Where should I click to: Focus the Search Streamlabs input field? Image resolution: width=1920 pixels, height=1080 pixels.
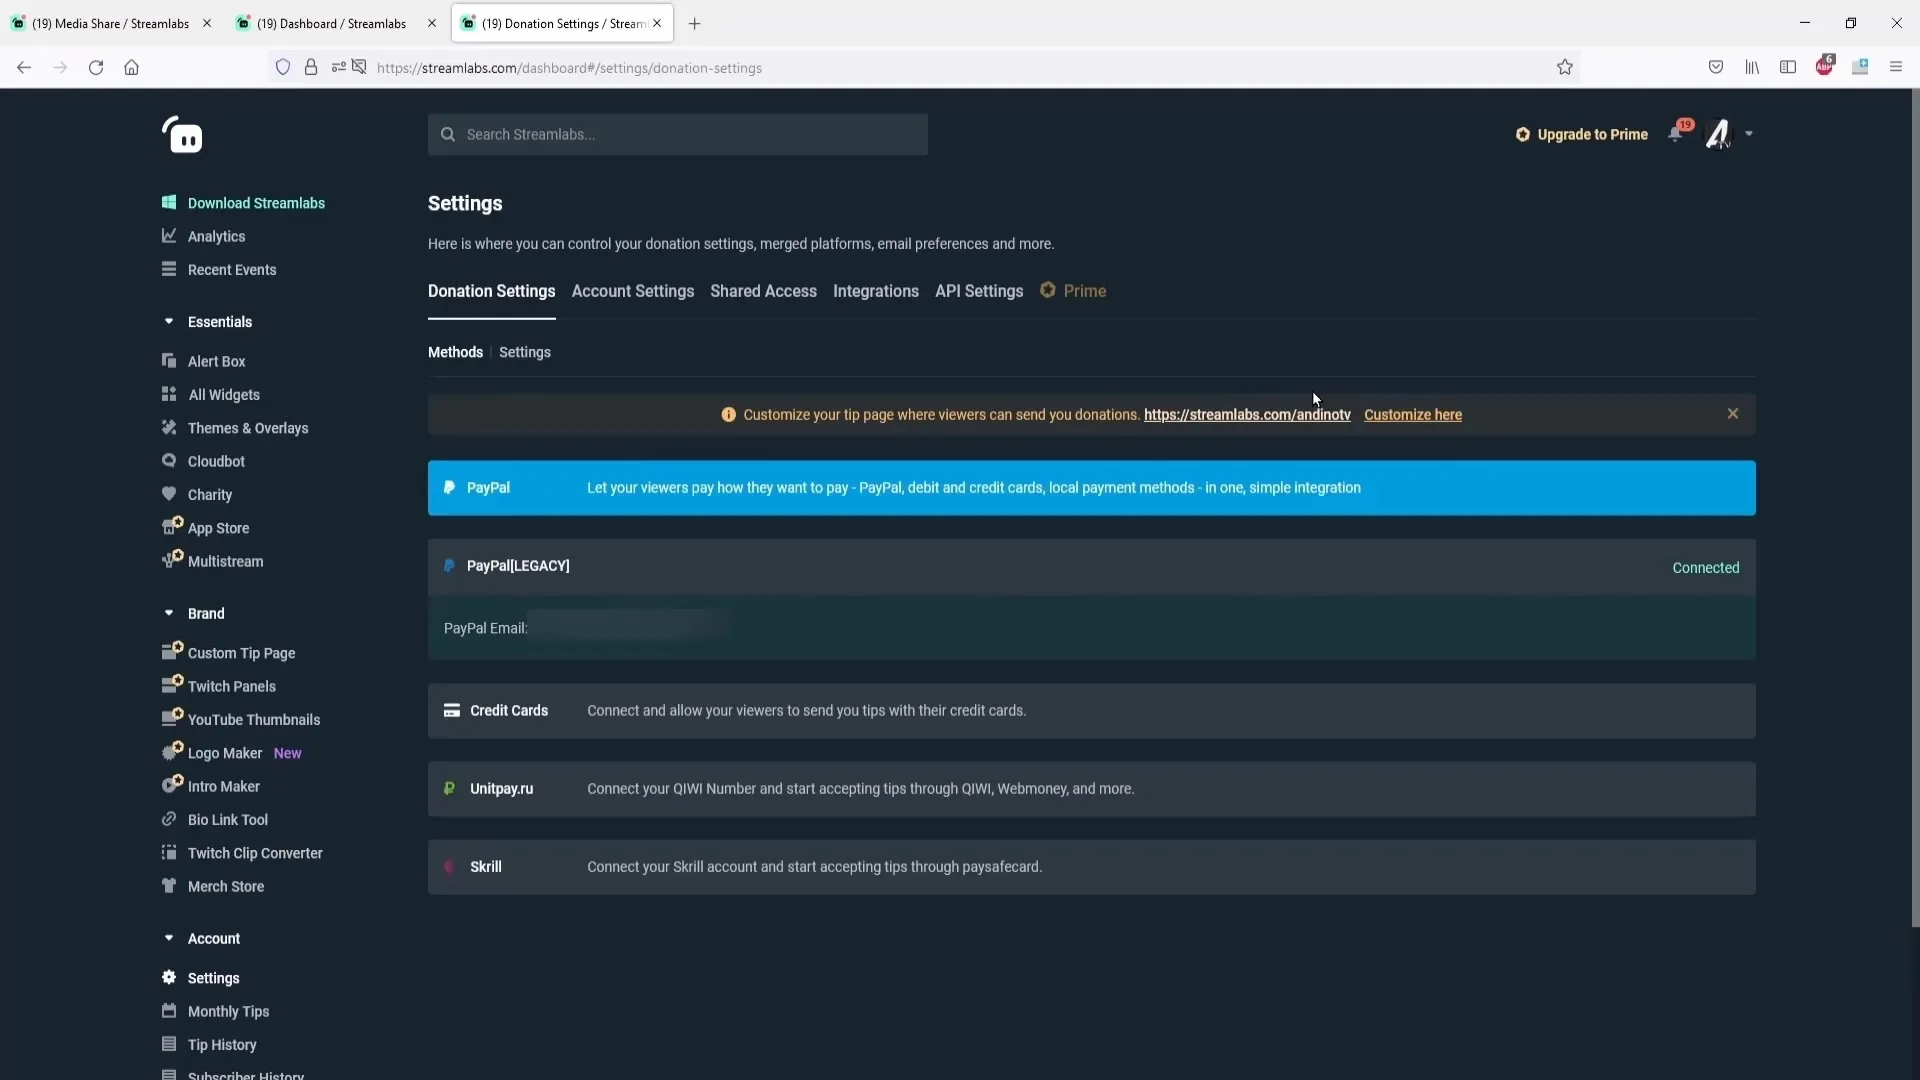coord(678,134)
